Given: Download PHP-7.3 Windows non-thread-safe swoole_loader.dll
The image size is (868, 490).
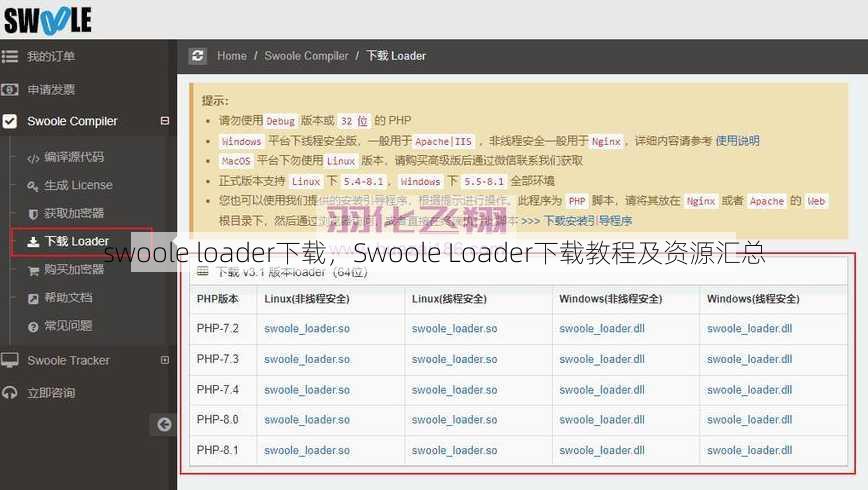Looking at the screenshot, I should point(602,359).
